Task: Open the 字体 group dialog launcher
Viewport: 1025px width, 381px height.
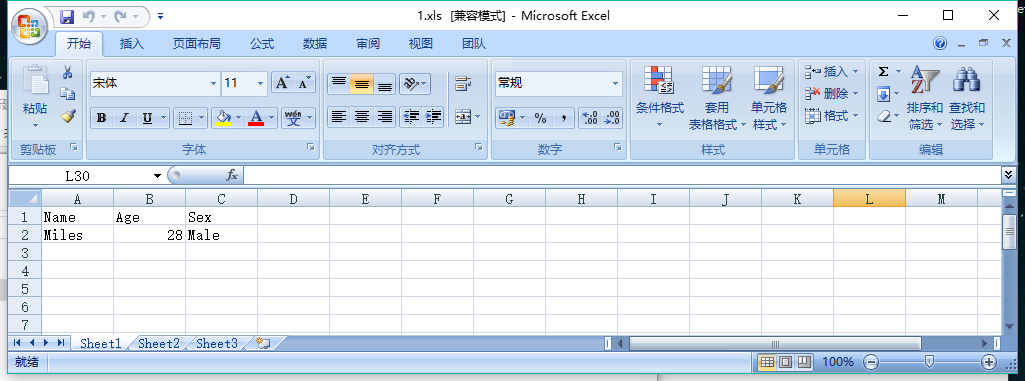Action: [311, 148]
